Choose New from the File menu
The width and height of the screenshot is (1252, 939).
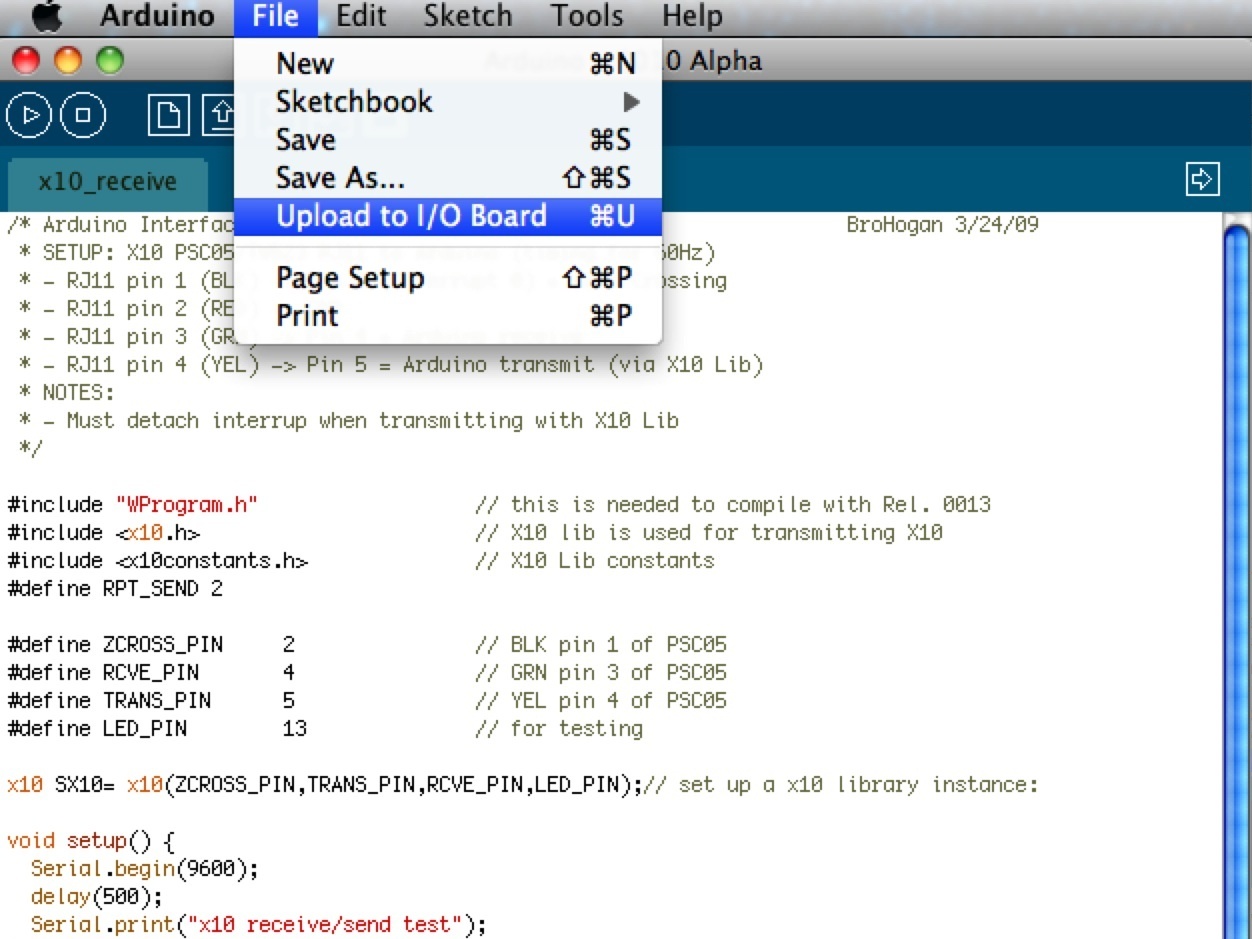447,64
